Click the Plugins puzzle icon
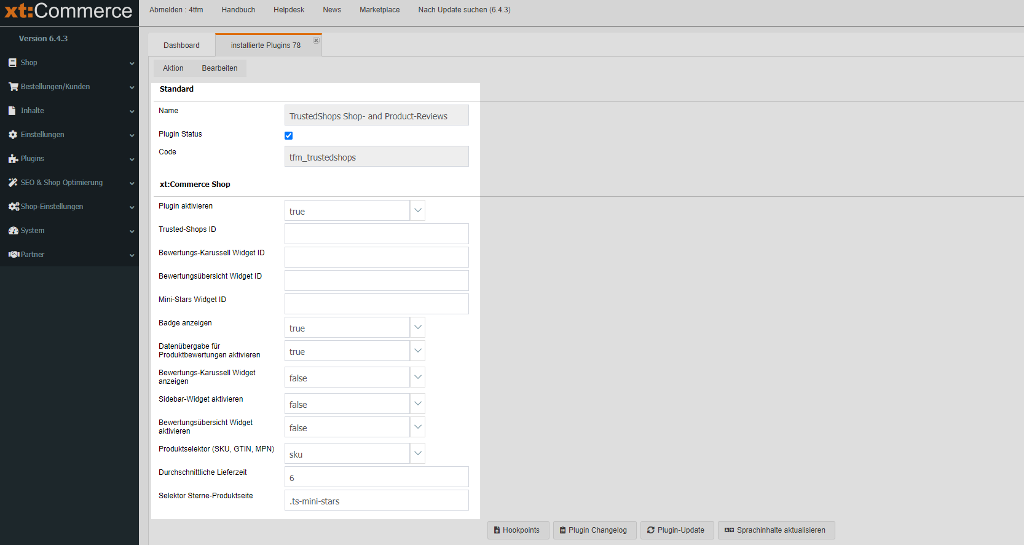 pyautogui.click(x=12, y=158)
